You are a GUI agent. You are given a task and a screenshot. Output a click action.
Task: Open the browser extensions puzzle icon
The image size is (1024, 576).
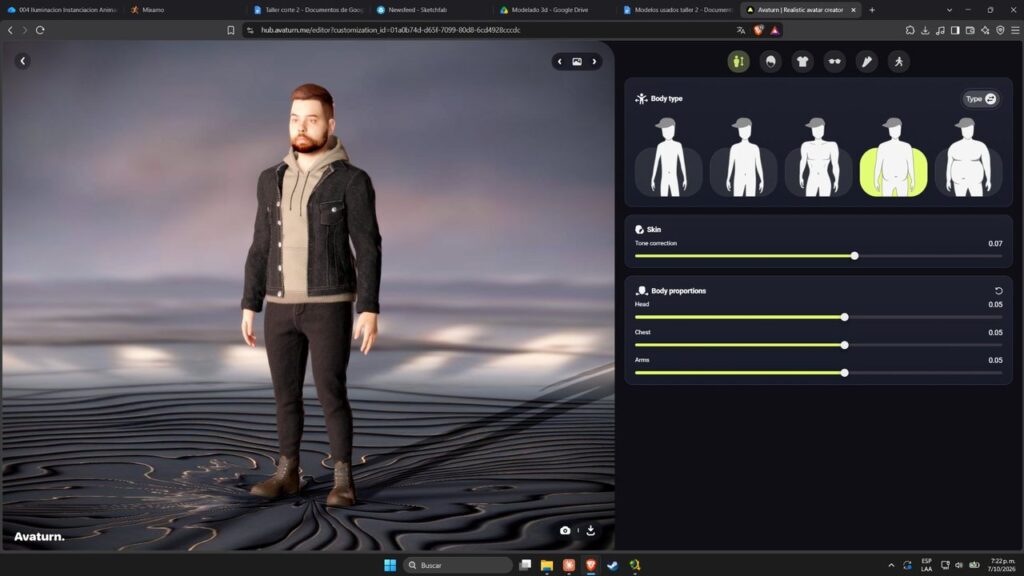910,30
